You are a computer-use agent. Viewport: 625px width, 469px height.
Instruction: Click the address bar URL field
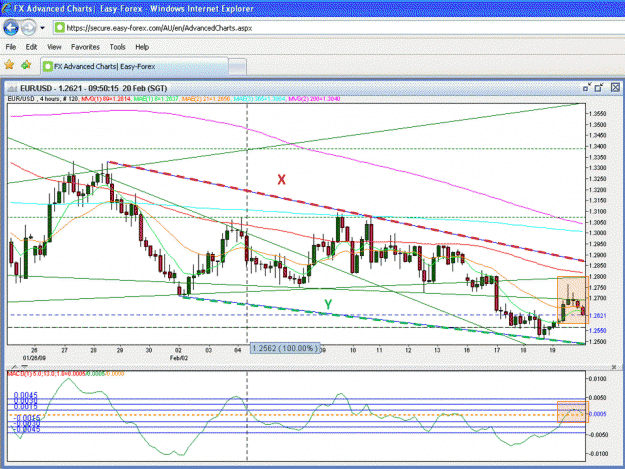[339, 28]
